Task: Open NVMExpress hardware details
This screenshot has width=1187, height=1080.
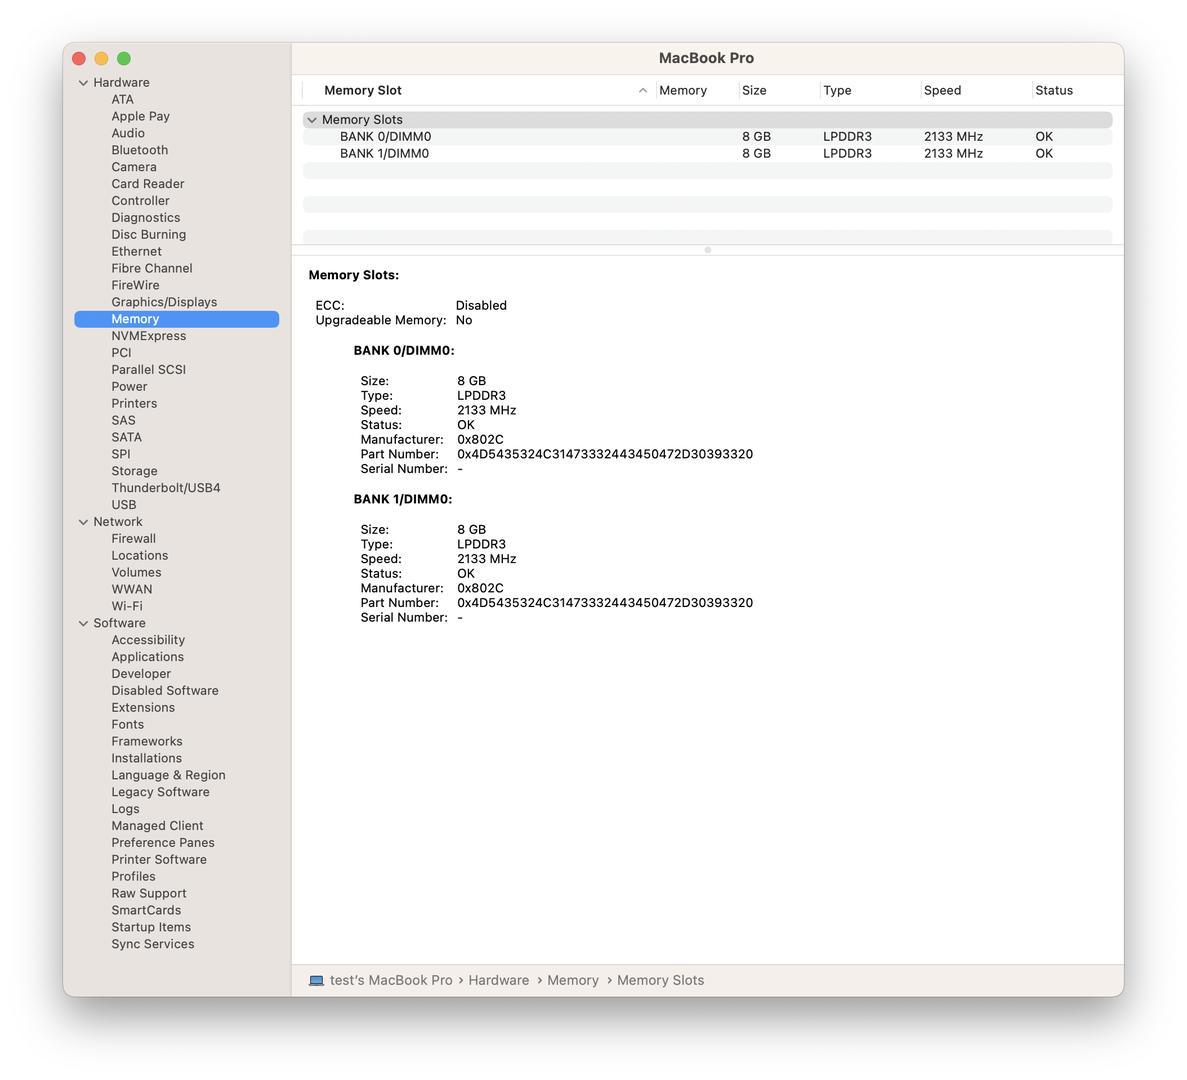Action: (x=148, y=335)
